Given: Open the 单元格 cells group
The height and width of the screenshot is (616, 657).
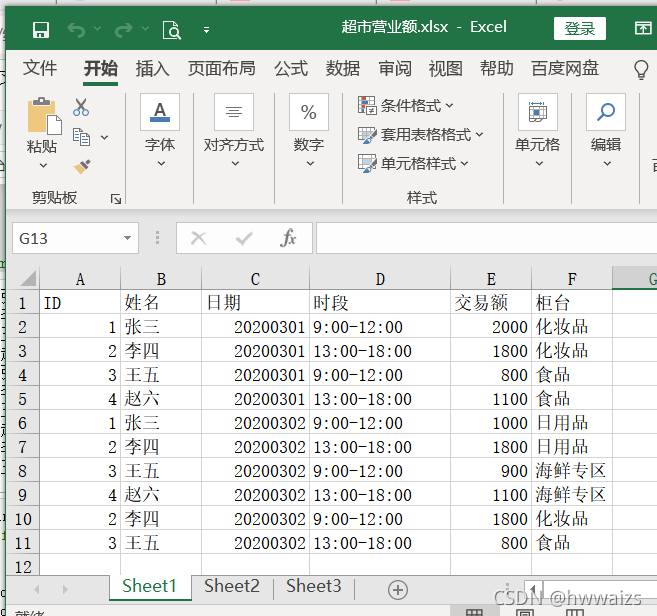Looking at the screenshot, I should click(538, 130).
